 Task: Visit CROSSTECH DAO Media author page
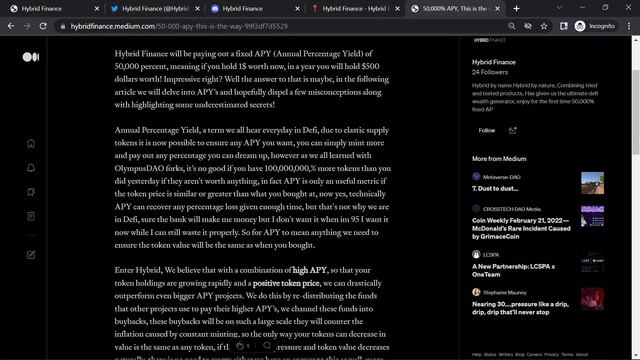point(511,209)
